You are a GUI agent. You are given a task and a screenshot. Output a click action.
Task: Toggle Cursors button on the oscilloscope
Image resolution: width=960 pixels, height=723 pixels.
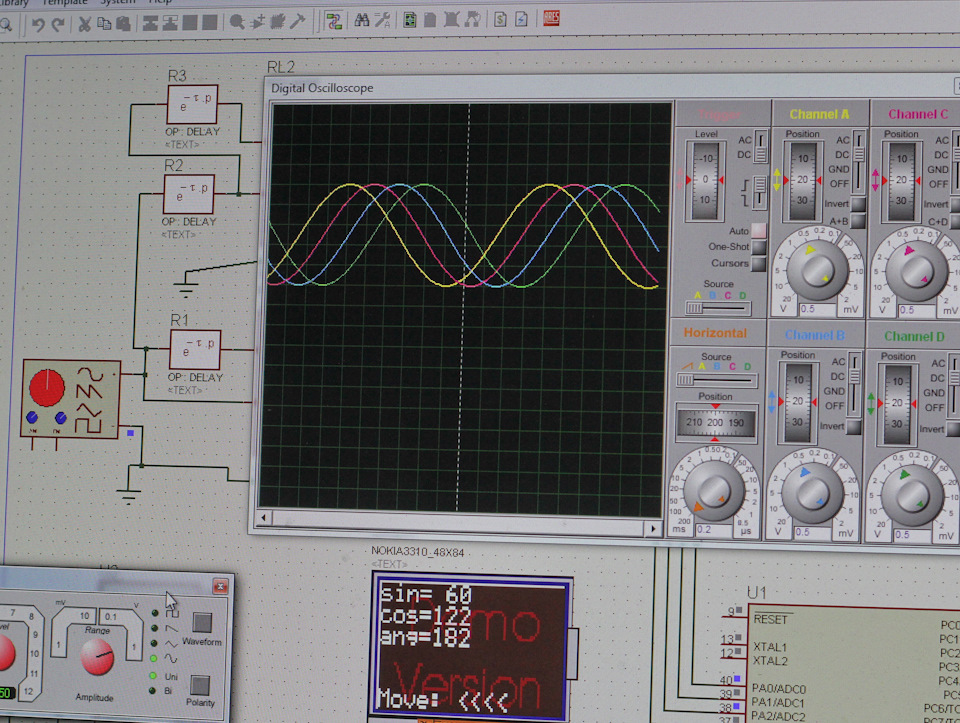758,264
